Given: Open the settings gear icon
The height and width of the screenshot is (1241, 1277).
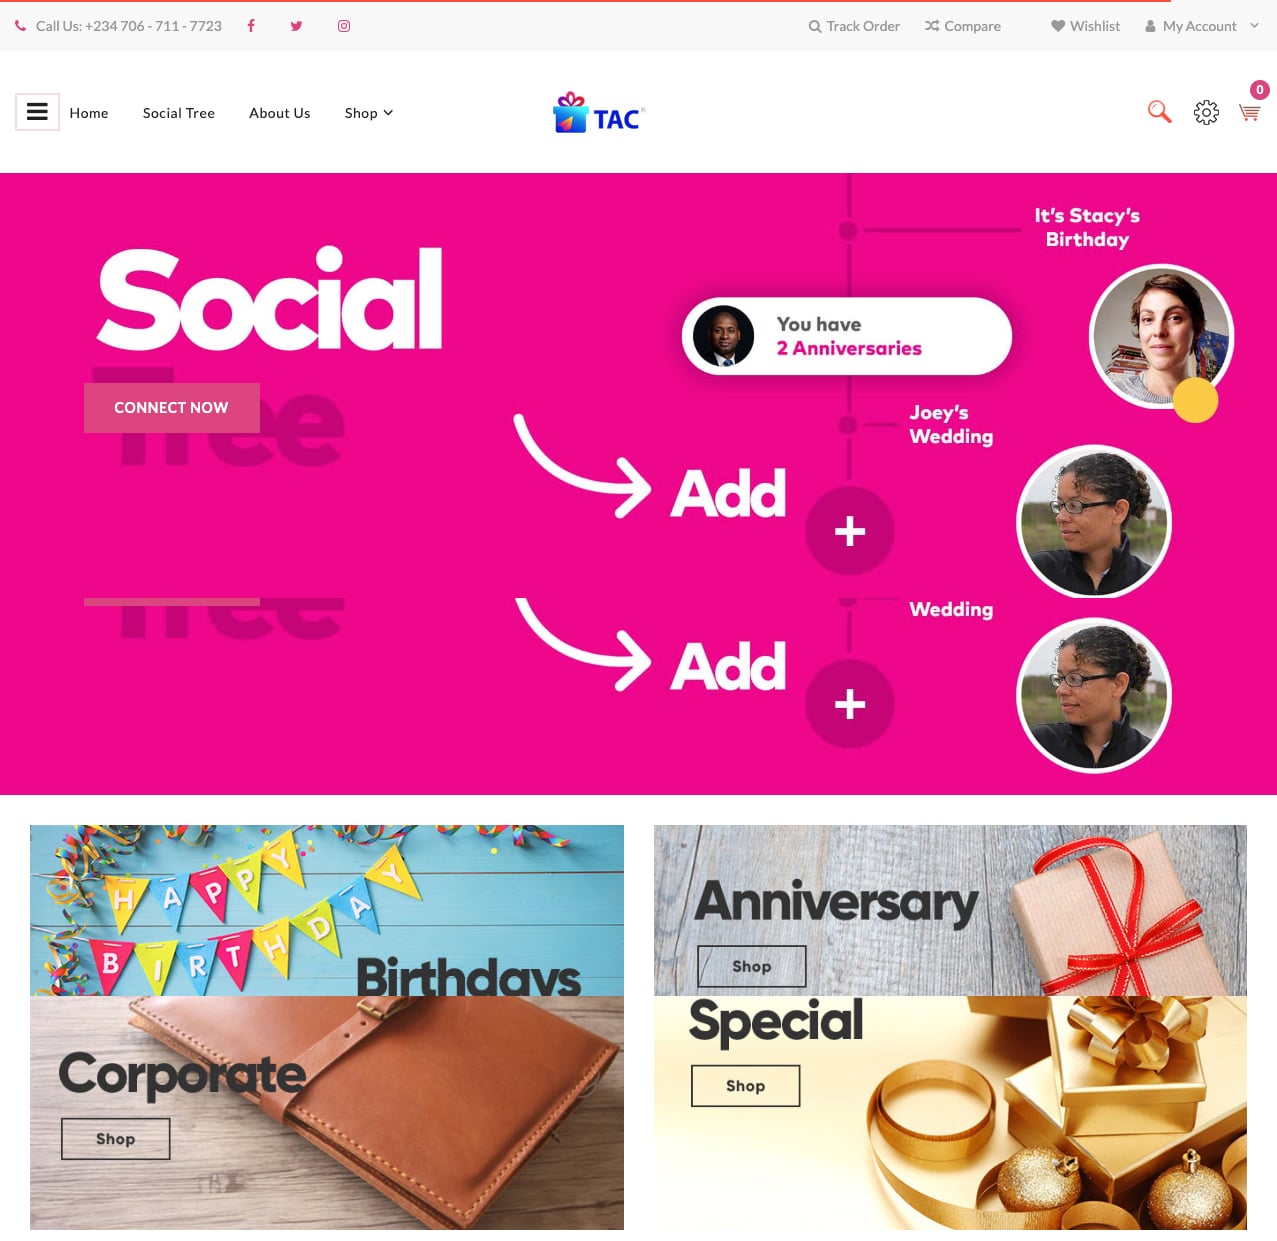Looking at the screenshot, I should (x=1206, y=112).
